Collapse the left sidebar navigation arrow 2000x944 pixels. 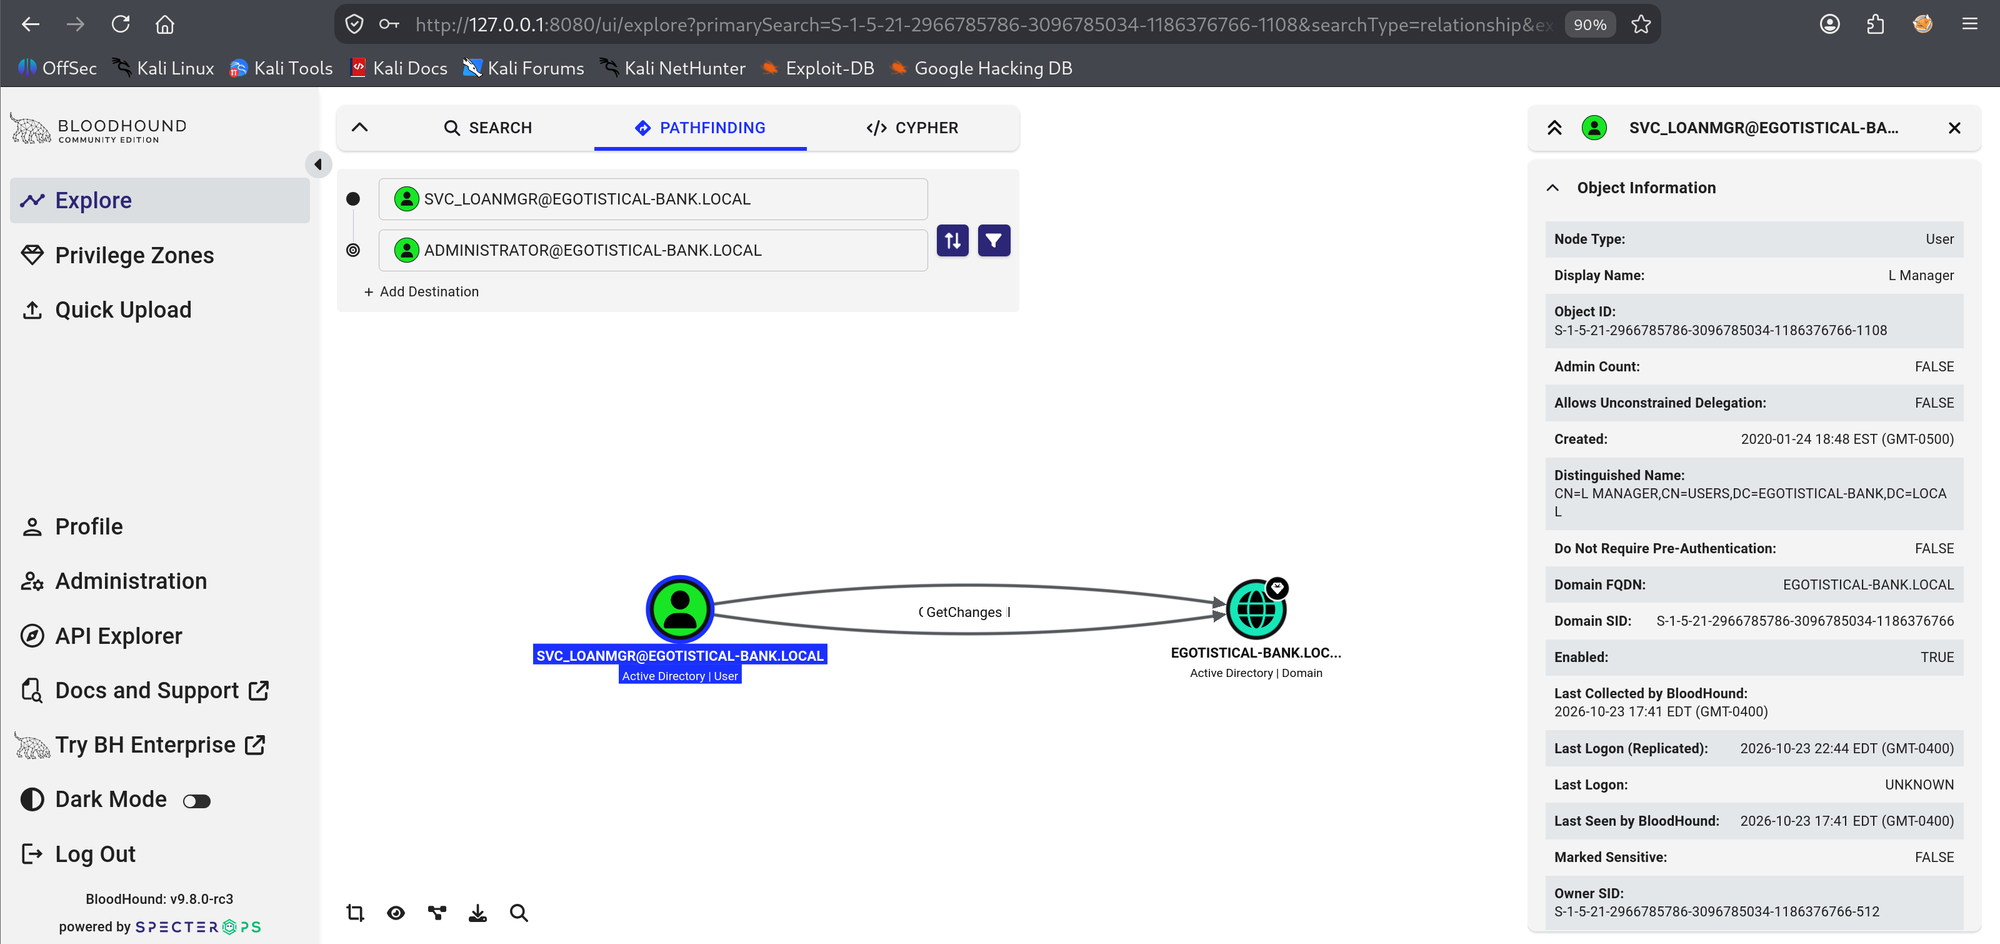(318, 164)
